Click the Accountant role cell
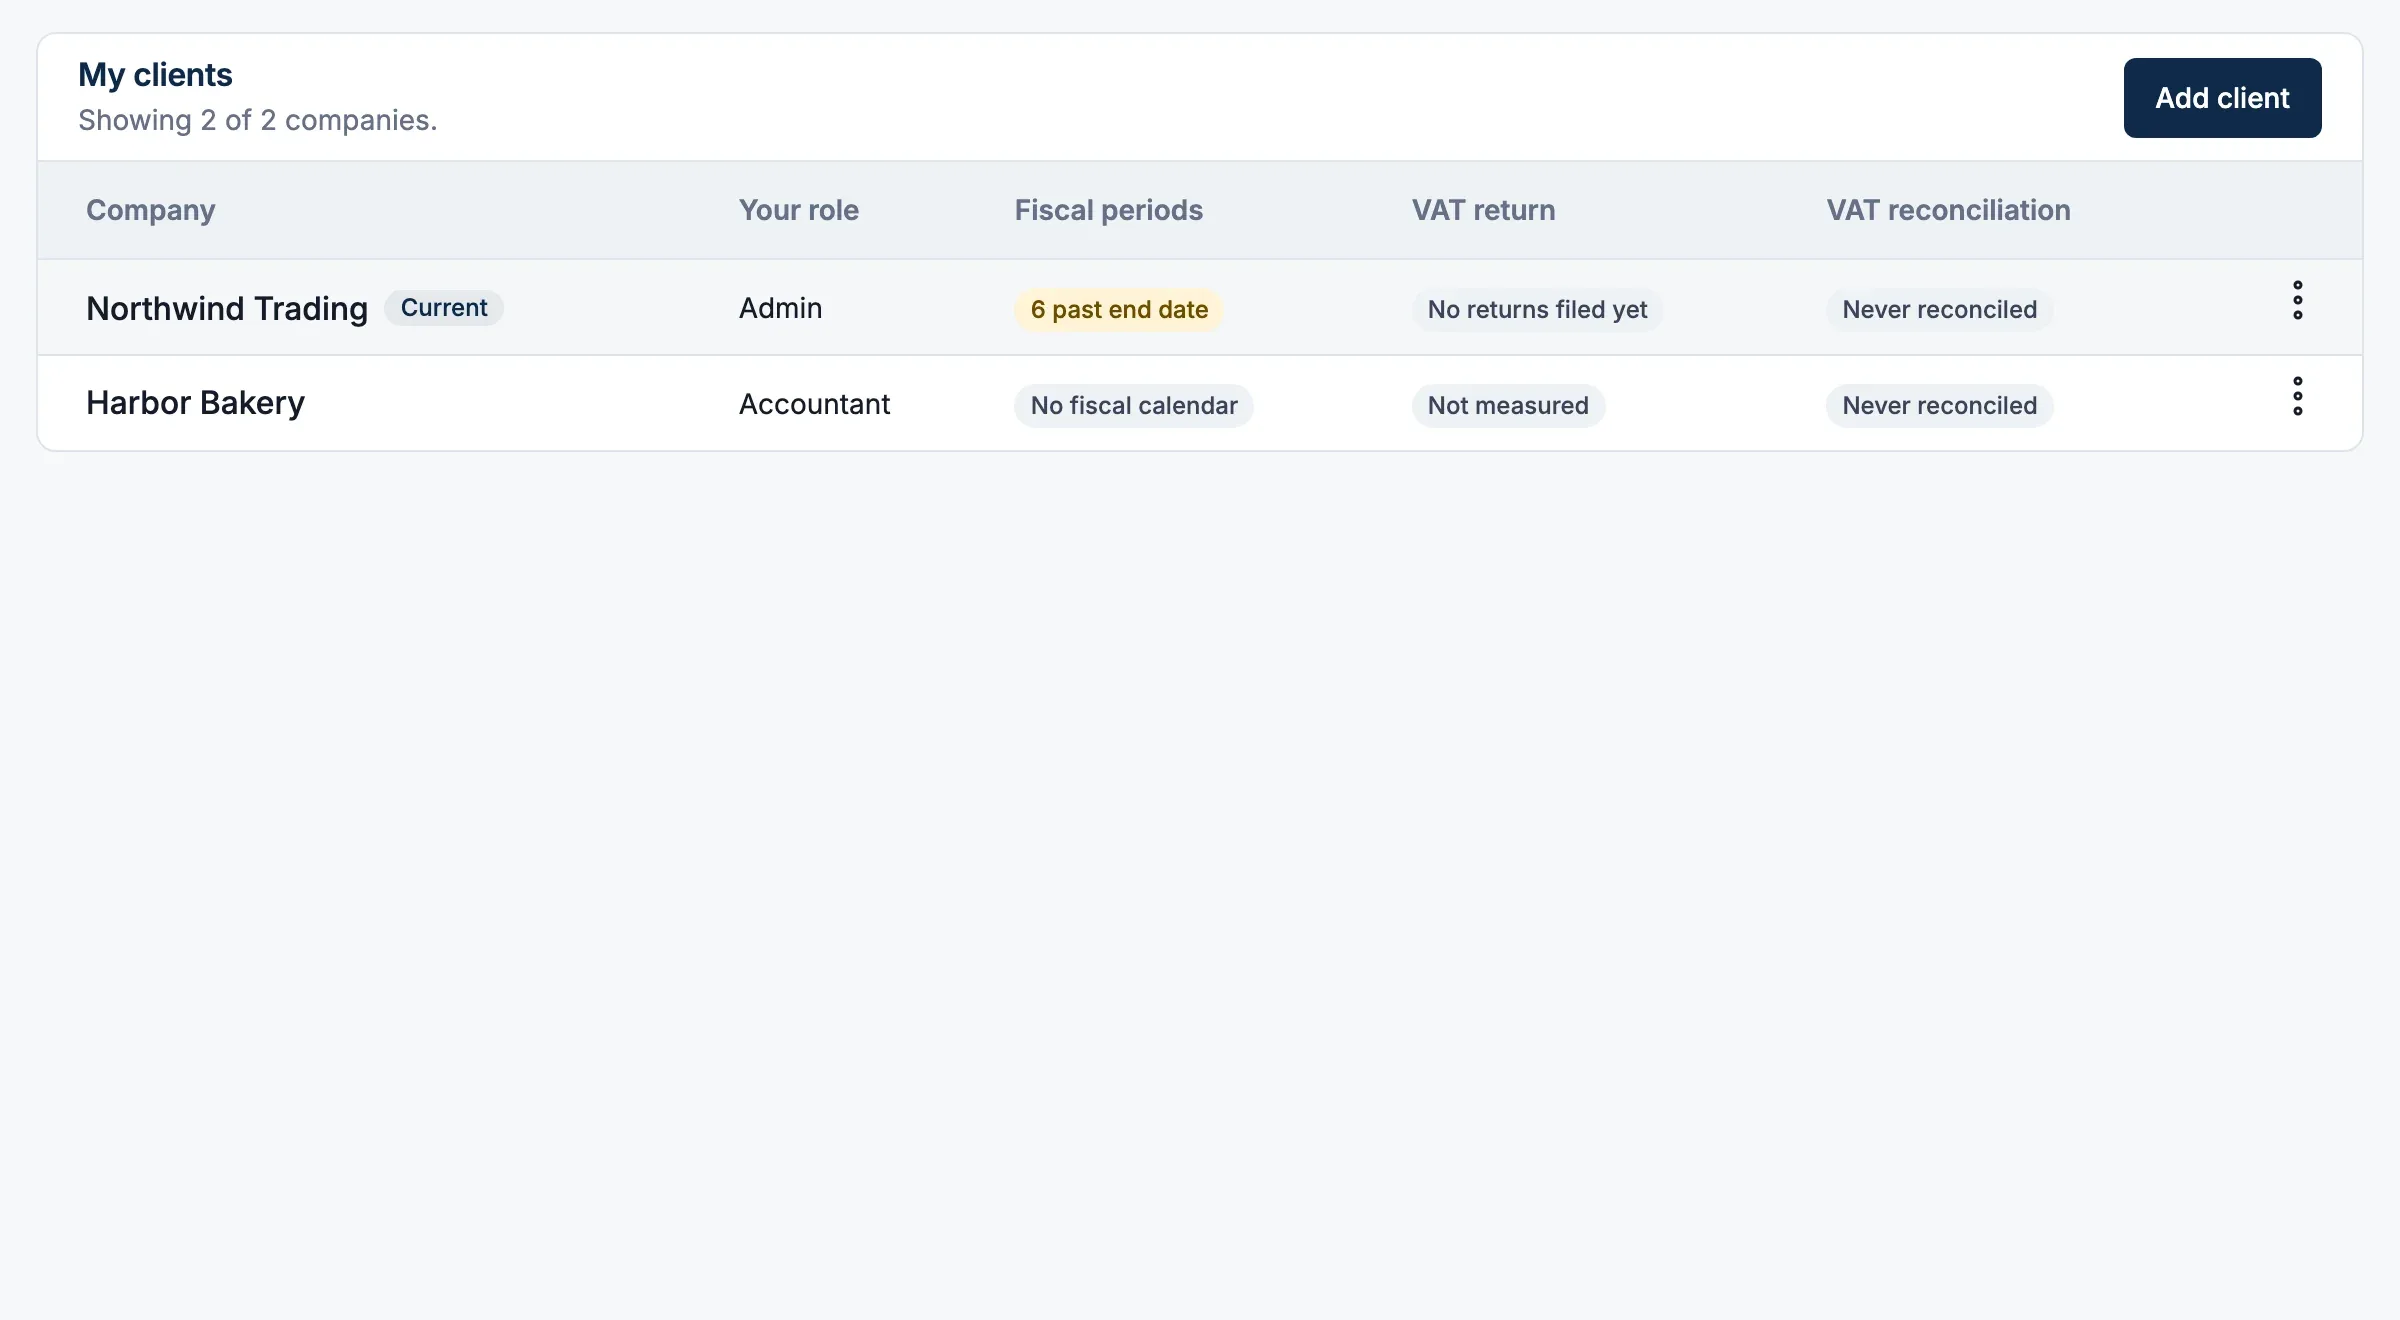The image size is (2400, 1320). click(814, 404)
